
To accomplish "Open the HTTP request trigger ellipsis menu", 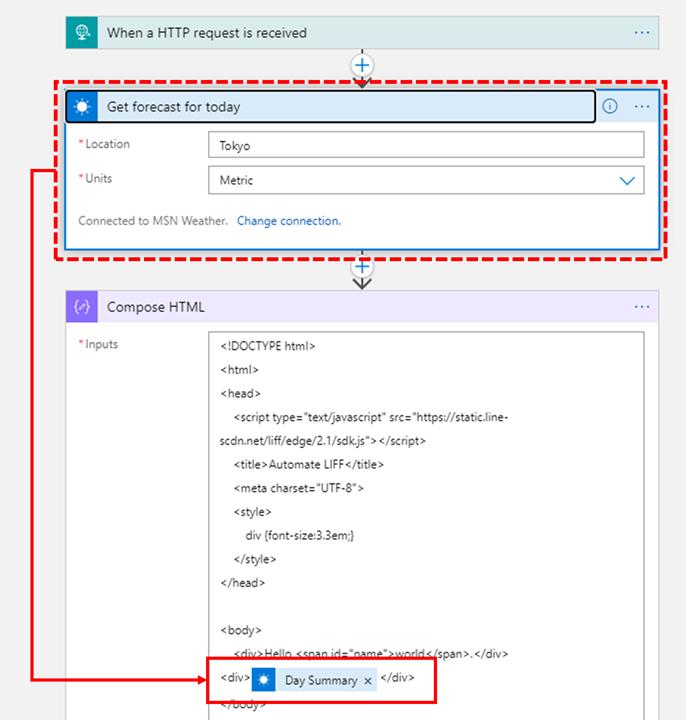I will click(x=641, y=33).
